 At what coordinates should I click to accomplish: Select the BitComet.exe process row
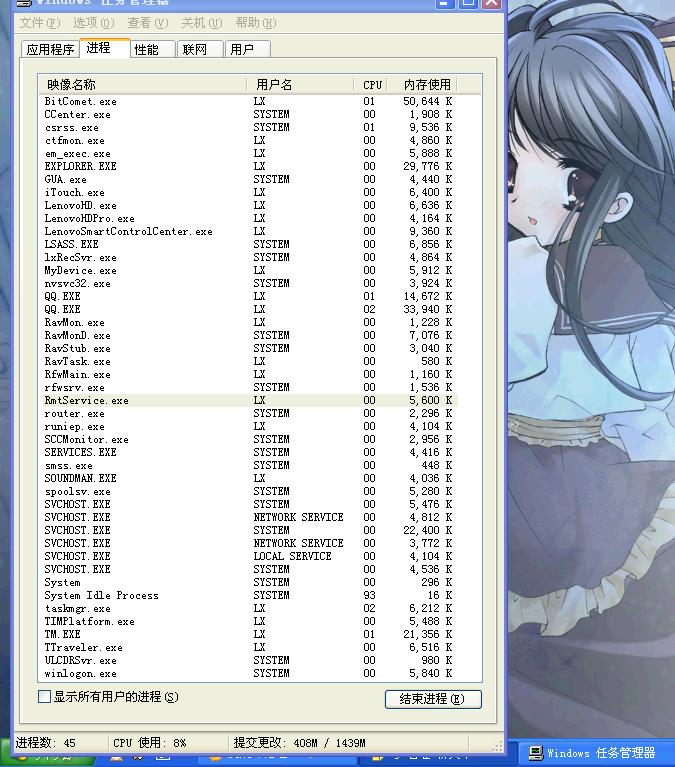pyautogui.click(x=248, y=101)
